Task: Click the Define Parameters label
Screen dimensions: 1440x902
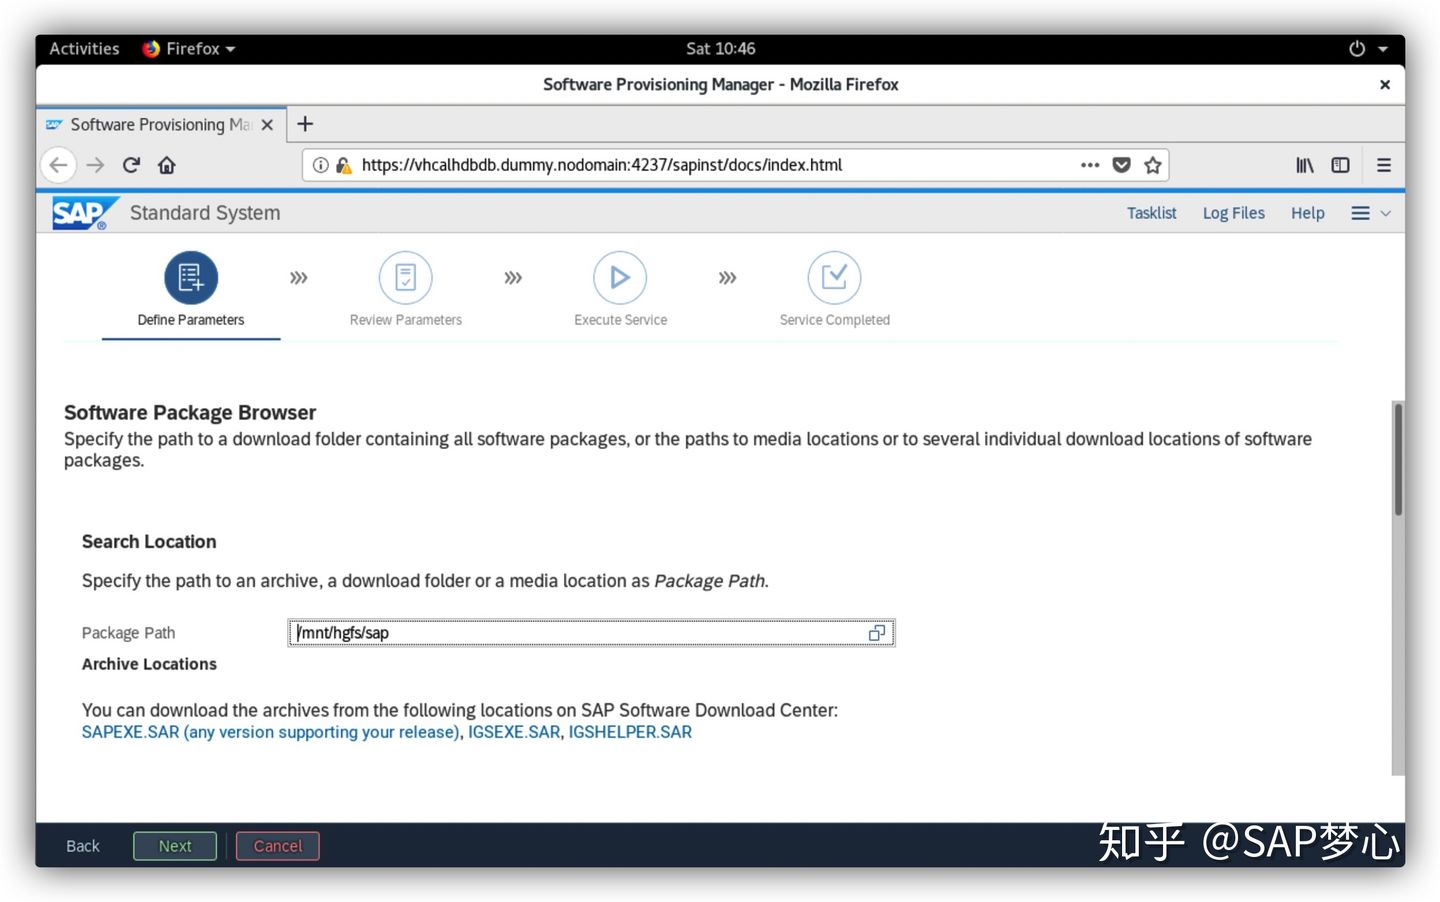Action: (x=191, y=320)
